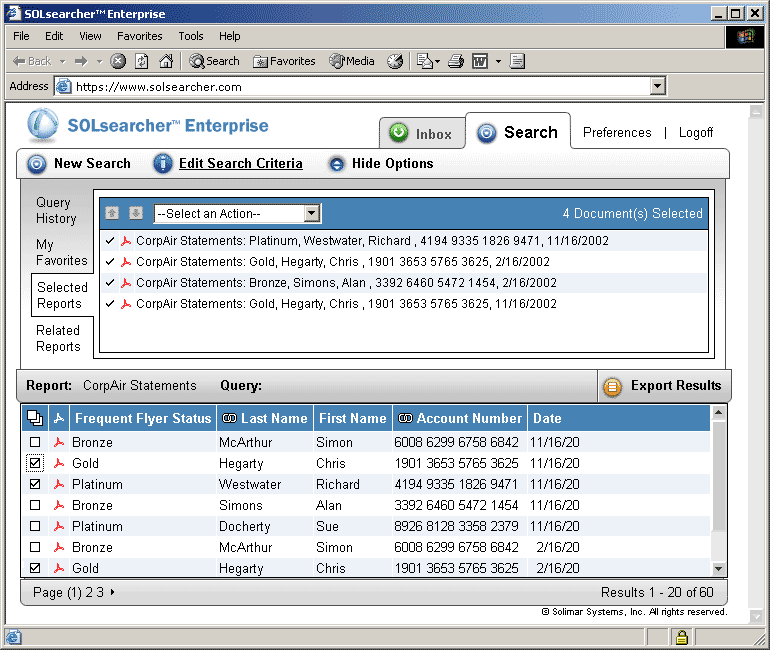This screenshot has height=650, width=770.
Task: Uncheck the Gold Hegarty 11/16 row checkbox
Action: [35, 463]
